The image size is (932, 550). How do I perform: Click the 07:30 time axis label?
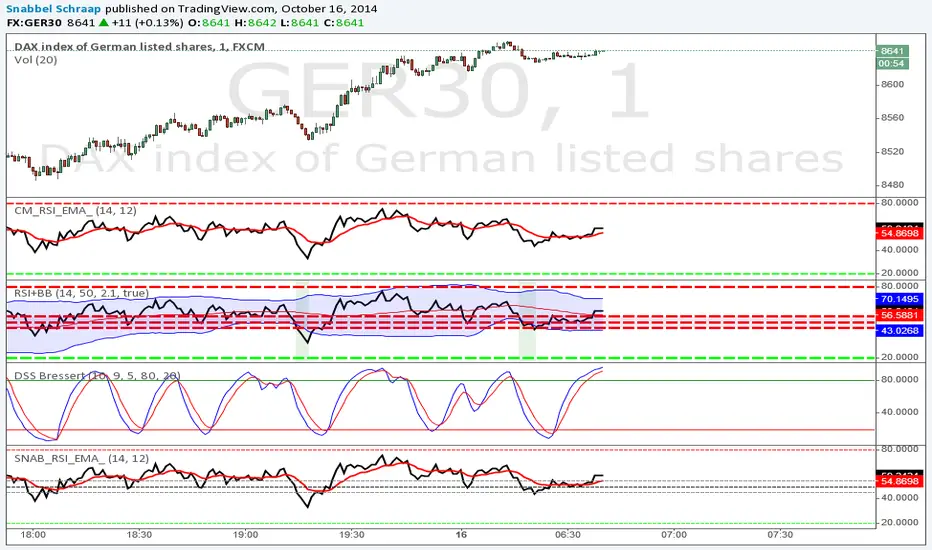780,535
